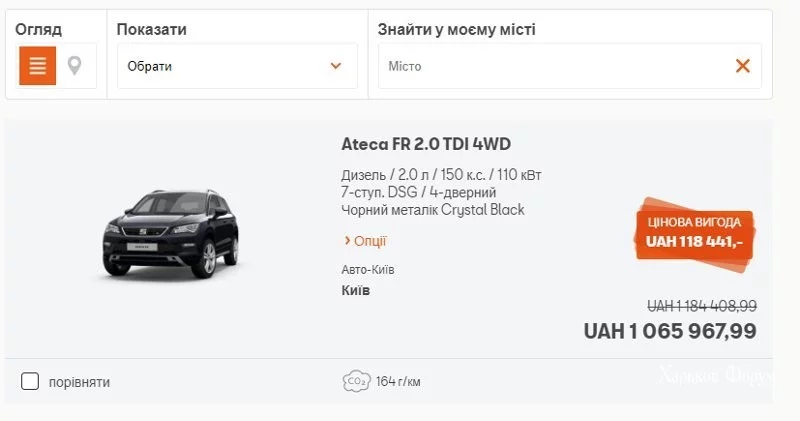Click the CO2 cloud emissions icon
This screenshot has height=421, width=800.
tap(355, 381)
